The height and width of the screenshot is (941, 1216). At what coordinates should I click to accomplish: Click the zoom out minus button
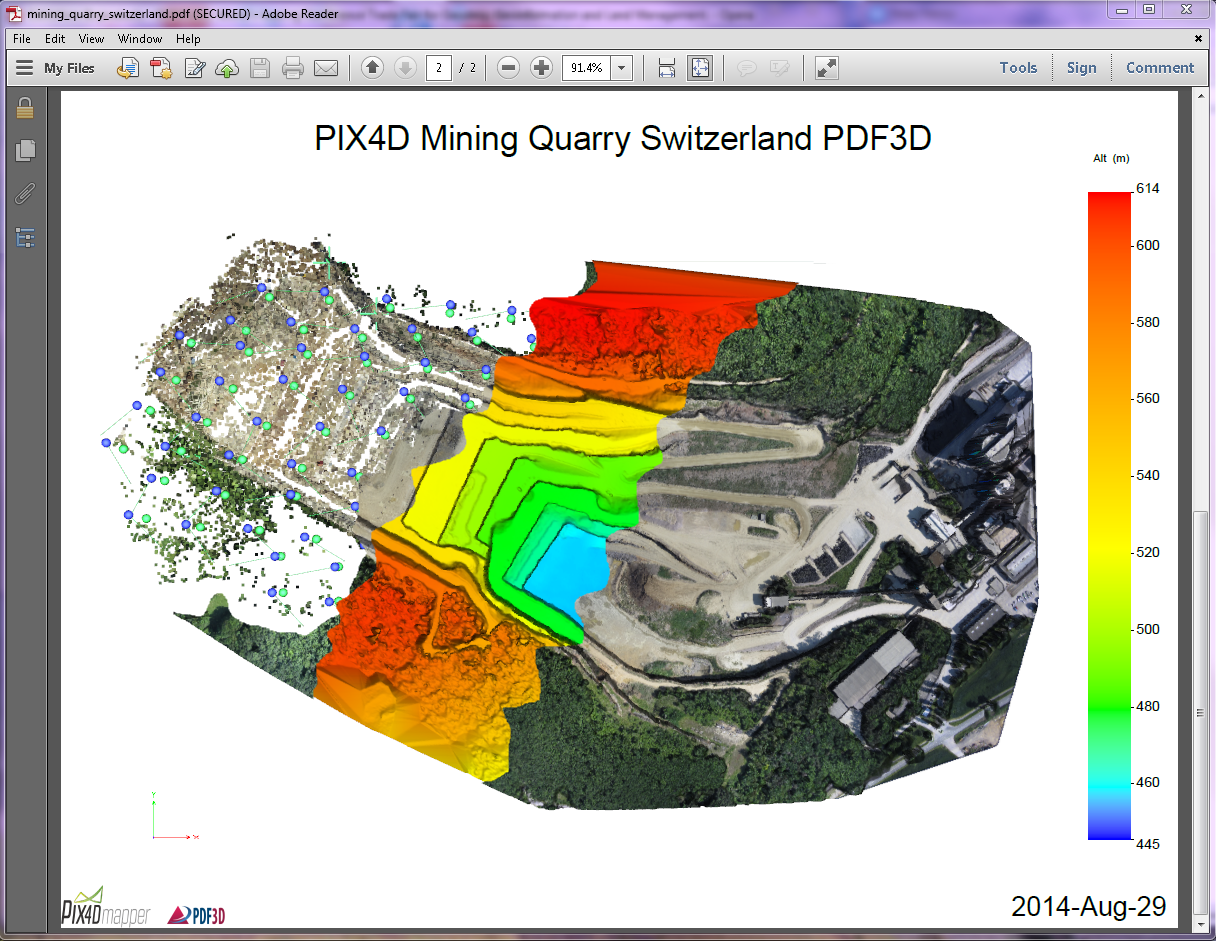pyautogui.click(x=508, y=68)
